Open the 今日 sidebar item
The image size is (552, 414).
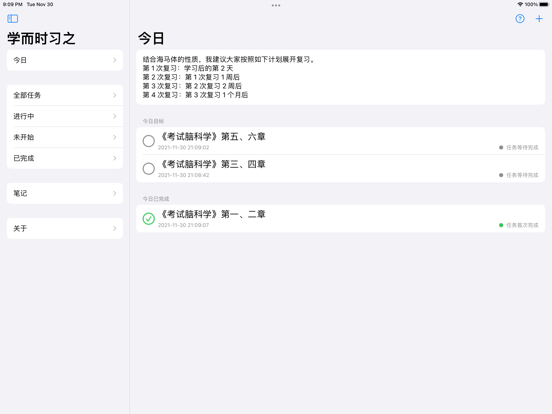click(65, 60)
